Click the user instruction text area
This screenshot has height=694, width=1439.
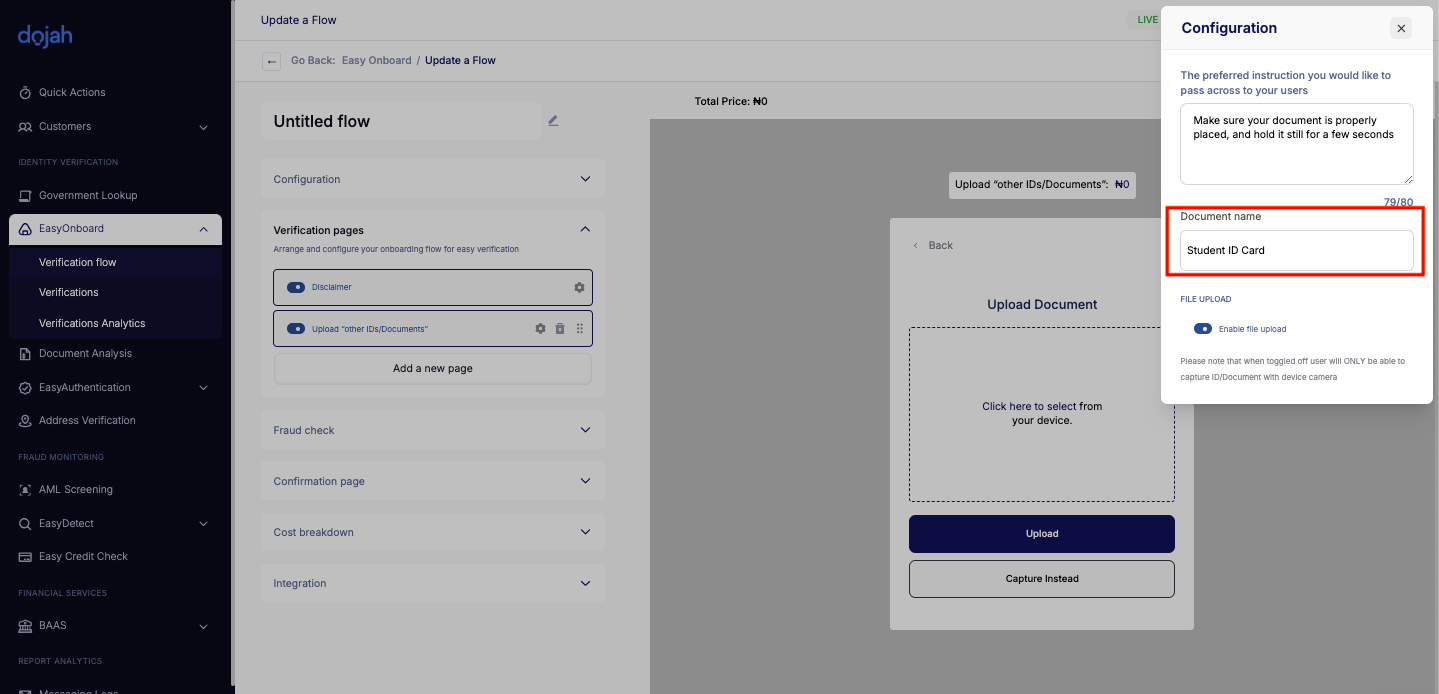point(1296,144)
